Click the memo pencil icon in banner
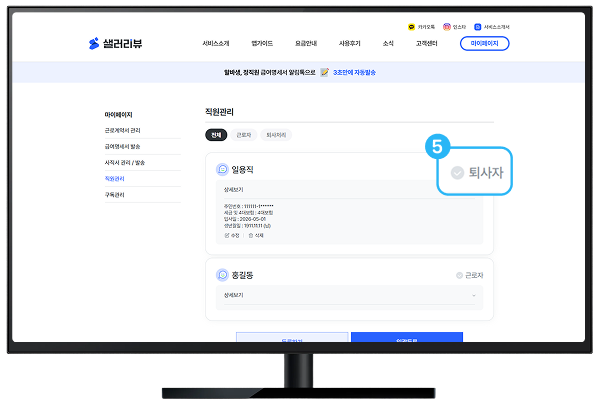This screenshot has width=600, height=405. pos(324,72)
